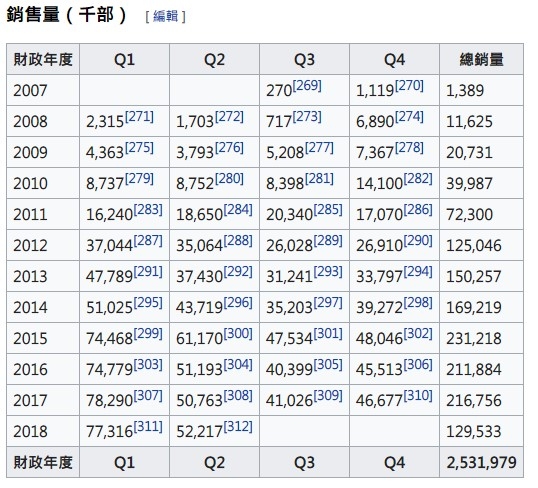Open footnote [281] in 2010 Q3
This screenshot has height=488, width=538.
pos(319,178)
